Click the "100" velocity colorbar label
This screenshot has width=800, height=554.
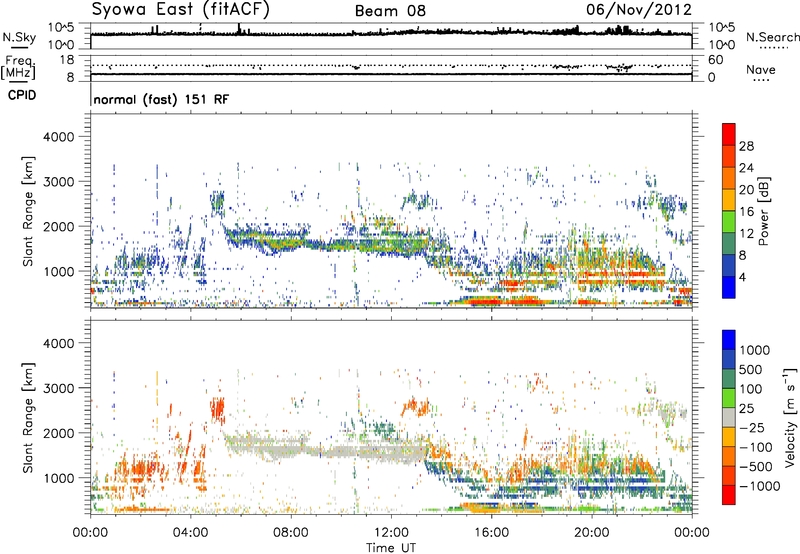[x=750, y=389]
